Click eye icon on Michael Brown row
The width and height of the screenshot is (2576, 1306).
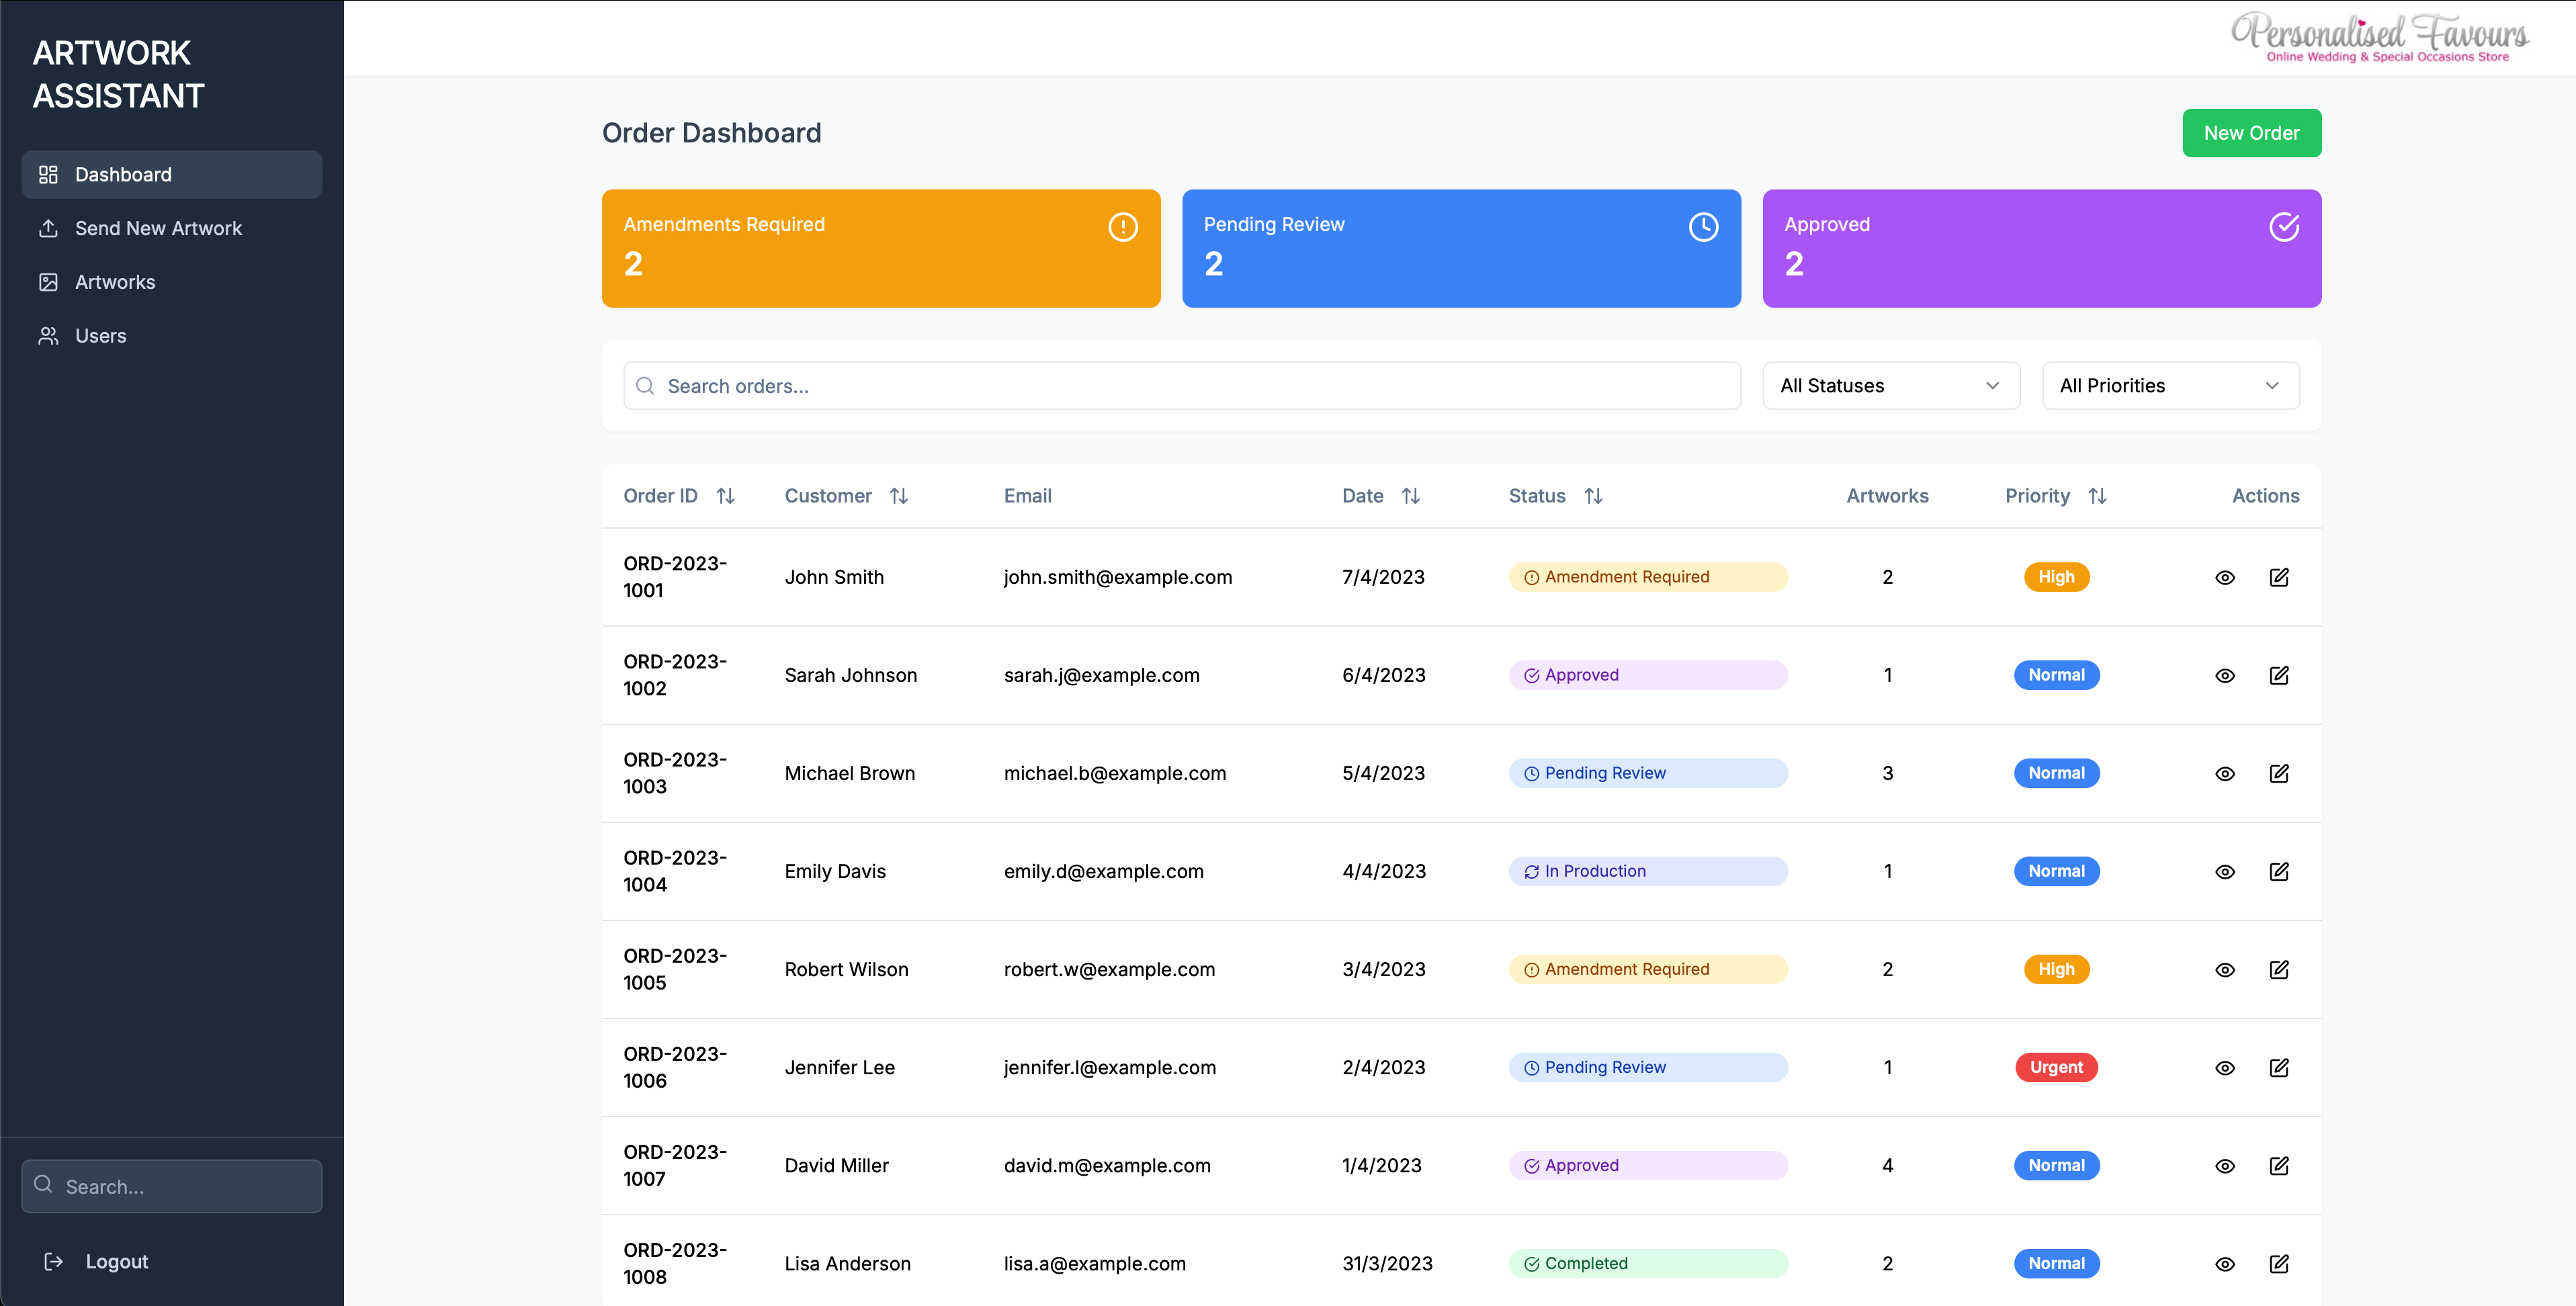(x=2224, y=773)
